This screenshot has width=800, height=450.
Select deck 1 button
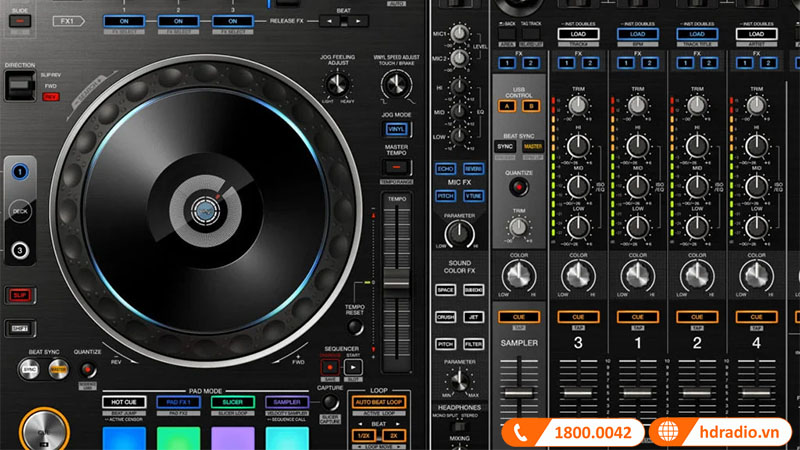pyautogui.click(x=19, y=172)
